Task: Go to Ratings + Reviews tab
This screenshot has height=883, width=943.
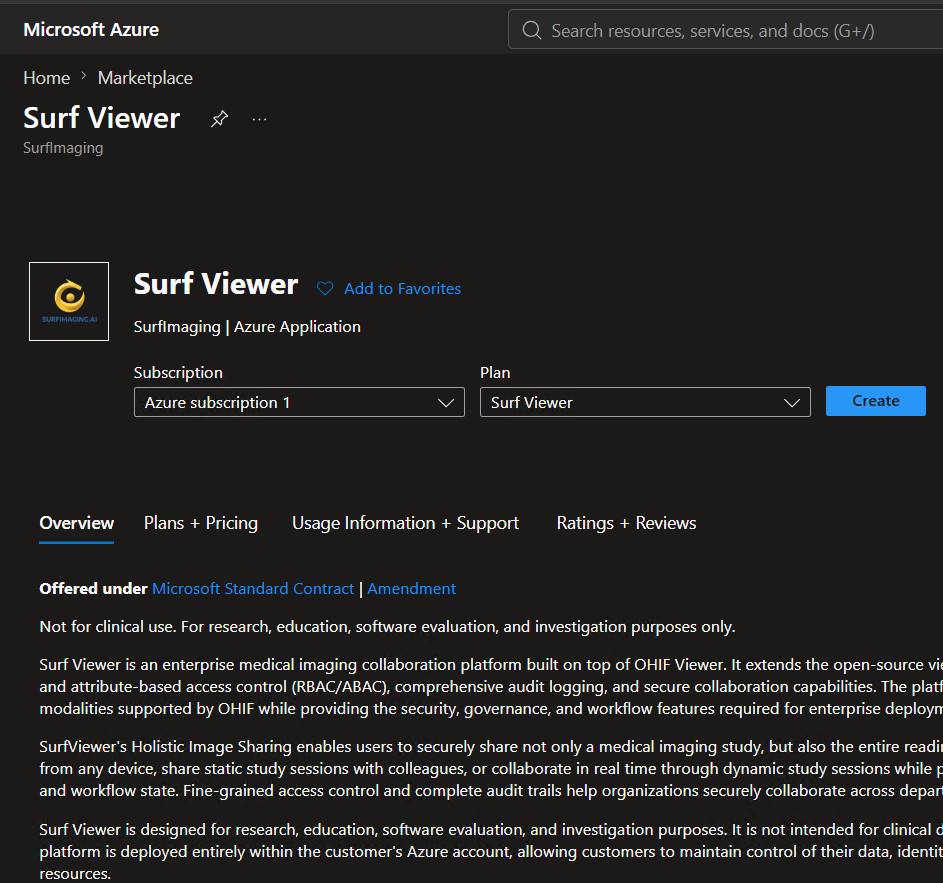Action: tap(626, 523)
